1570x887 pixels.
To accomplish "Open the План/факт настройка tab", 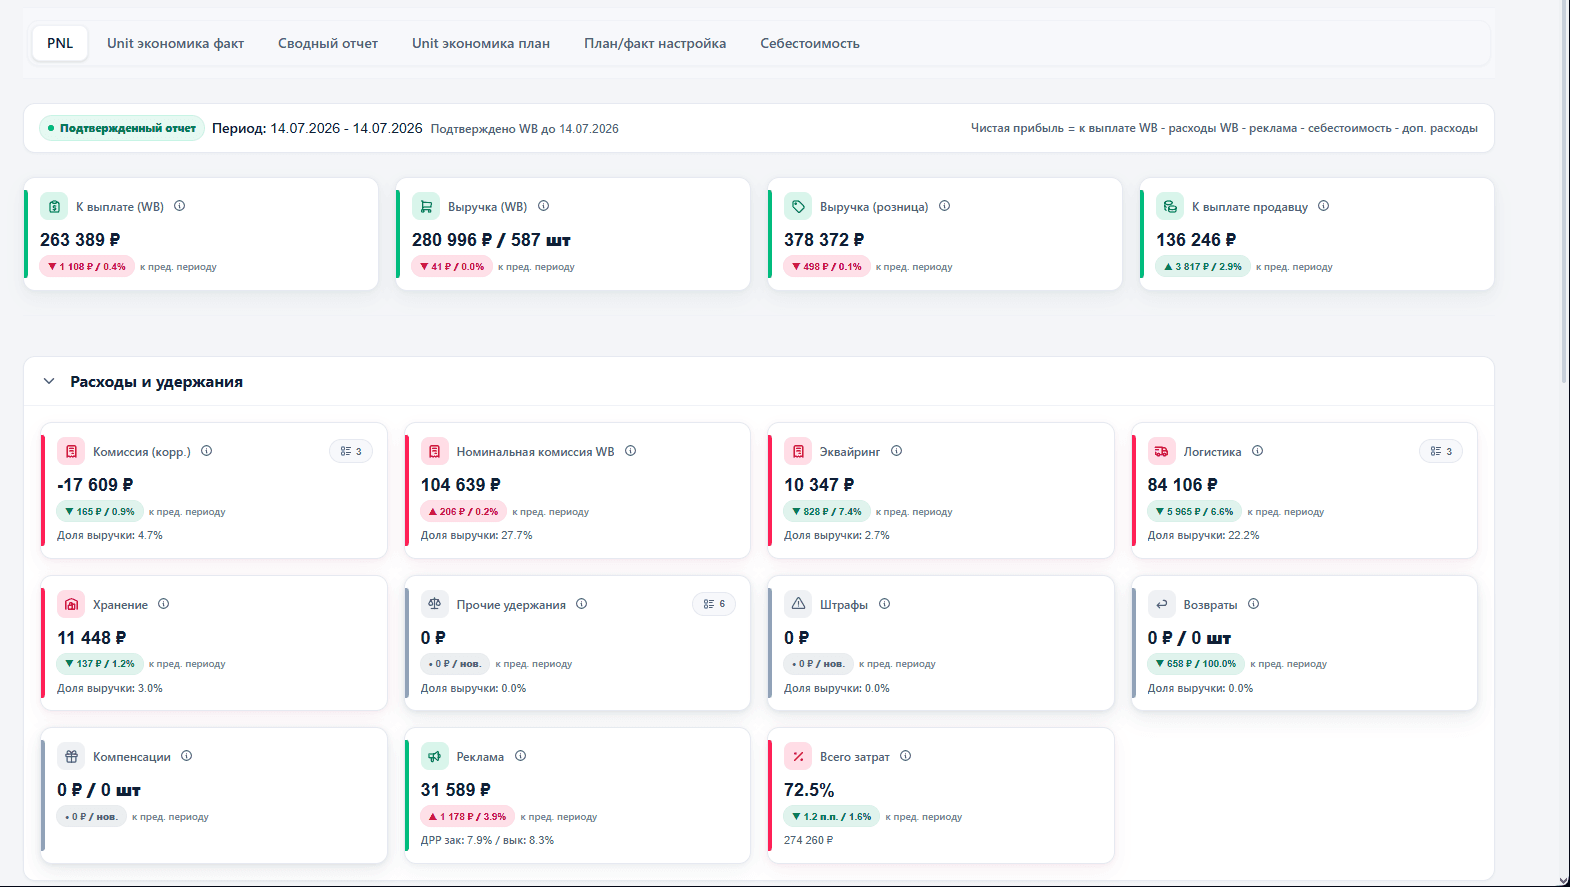I will [x=655, y=43].
